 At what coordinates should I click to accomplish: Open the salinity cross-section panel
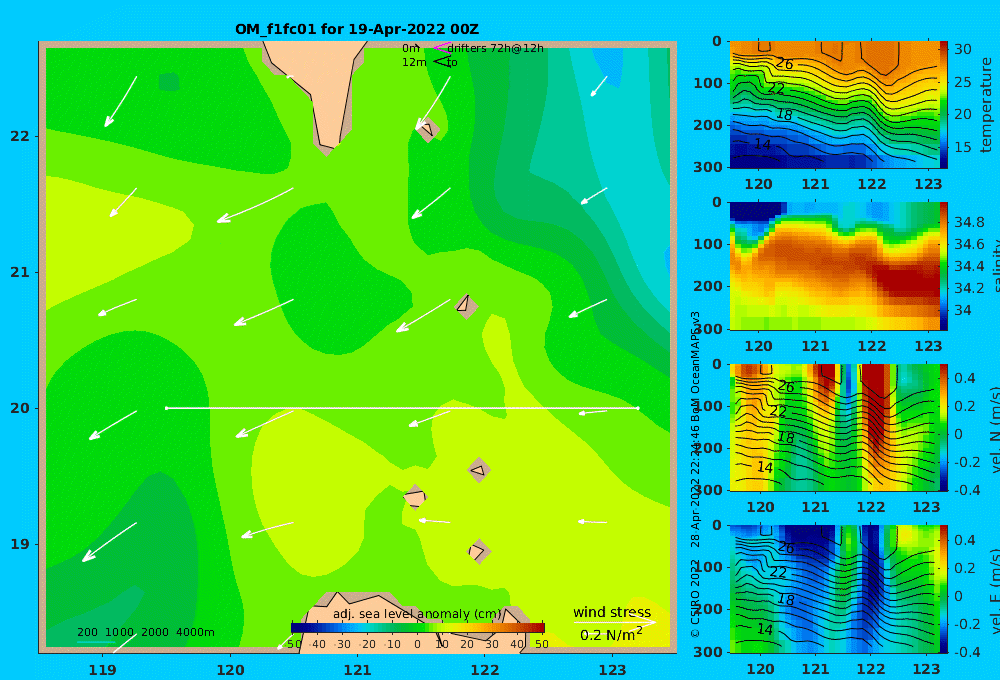click(x=834, y=266)
